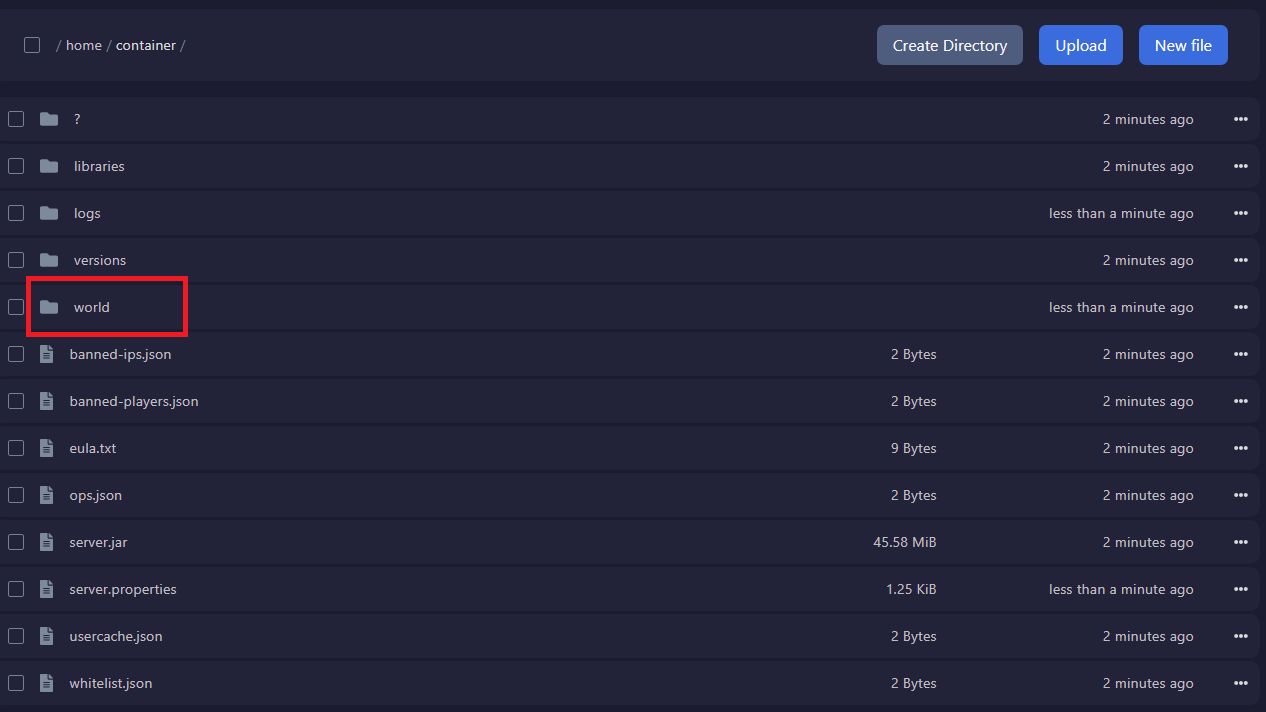Go to container breadcrumb path

146,45
